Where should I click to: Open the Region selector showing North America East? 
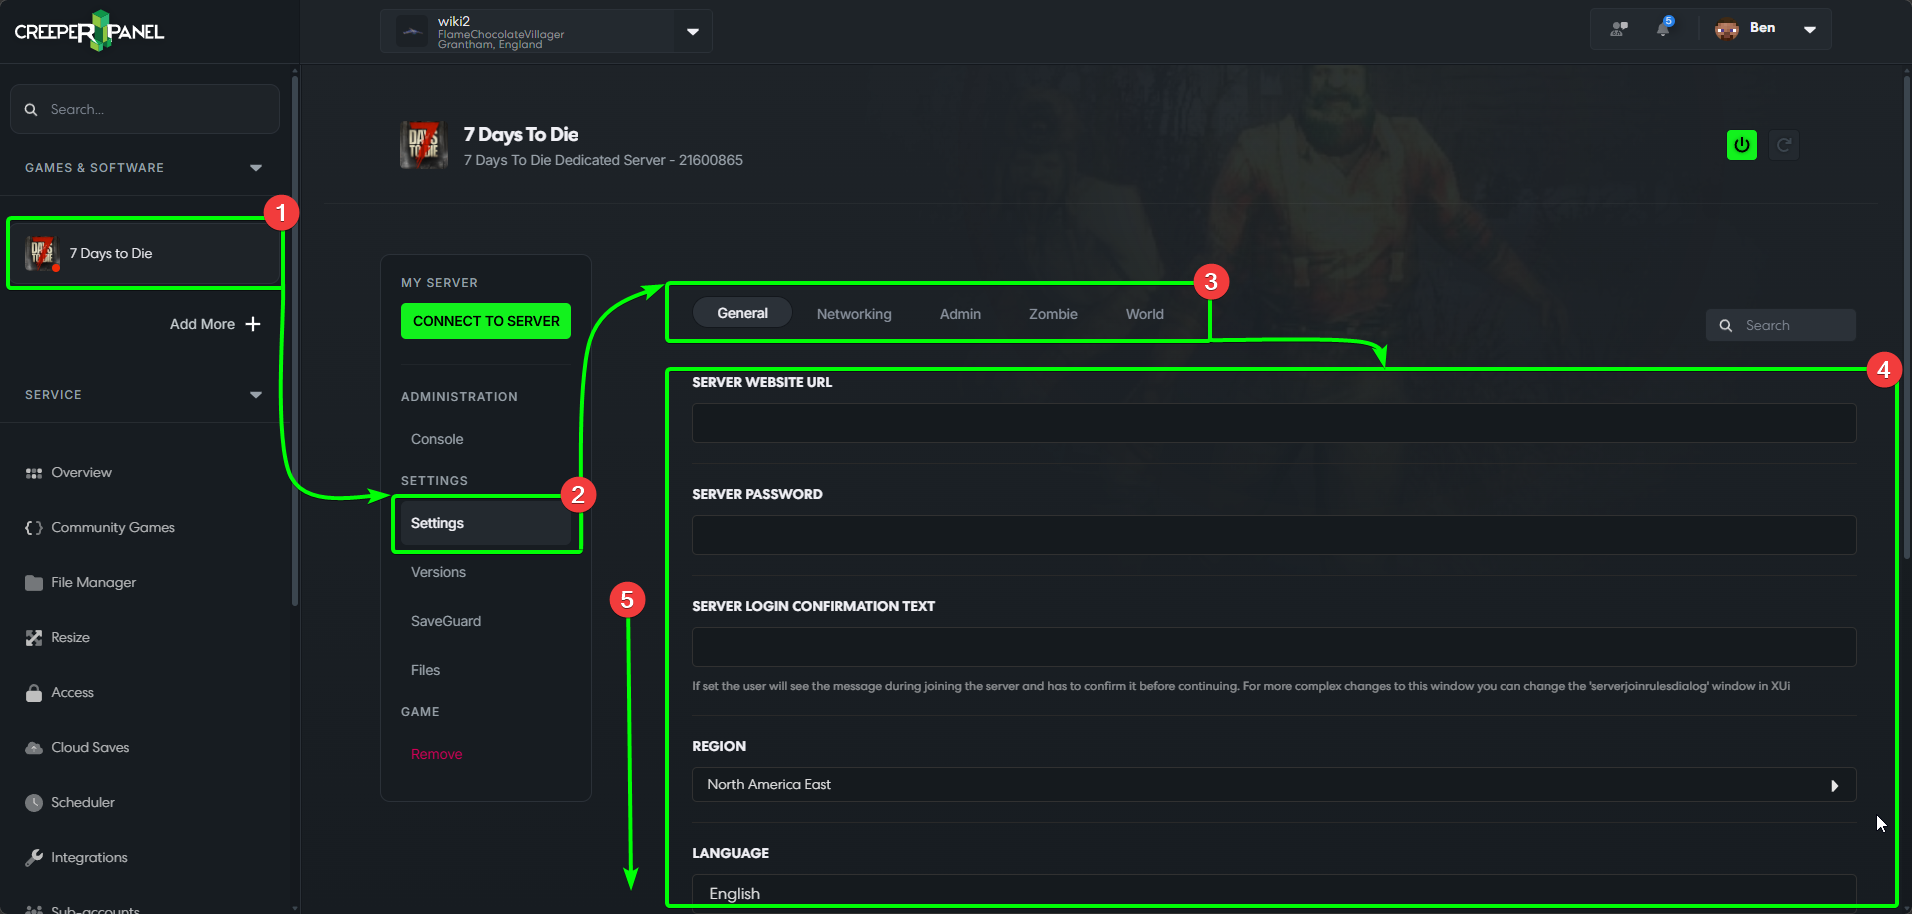pyautogui.click(x=1272, y=784)
